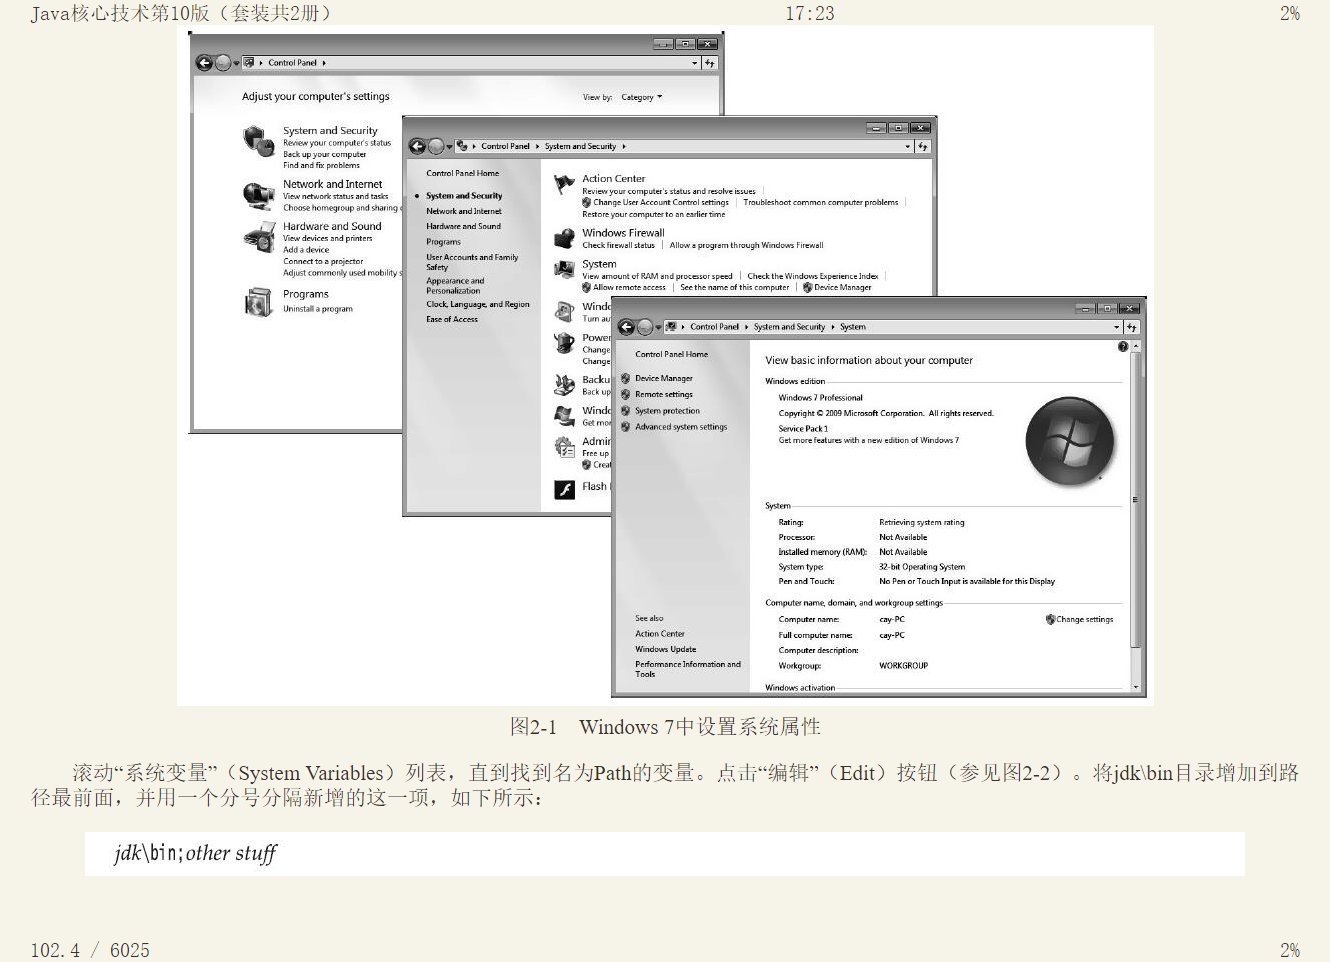This screenshot has height=962, width=1330.
Task: Click the shield icon beside System protection
Action: point(625,411)
